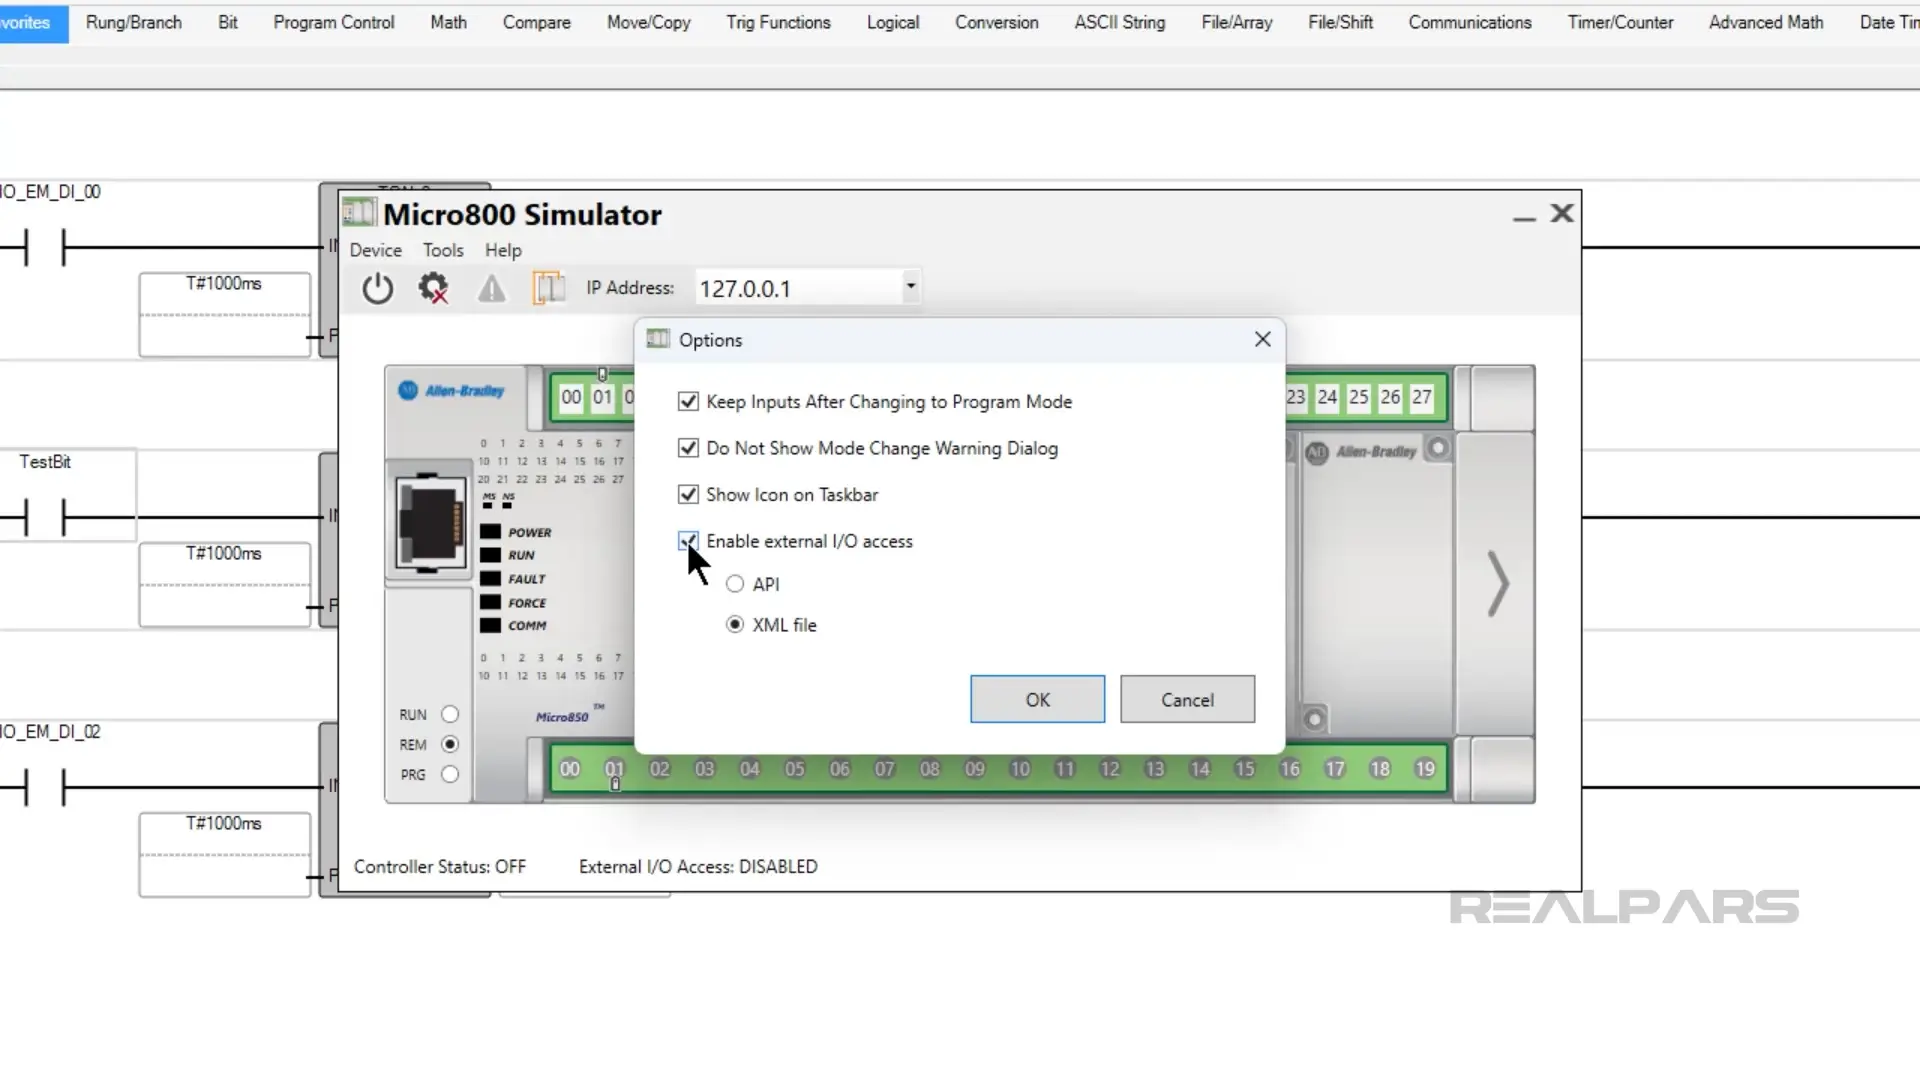Click output terminal 19 on bottom strip
The width and height of the screenshot is (1920, 1080).
click(1425, 769)
